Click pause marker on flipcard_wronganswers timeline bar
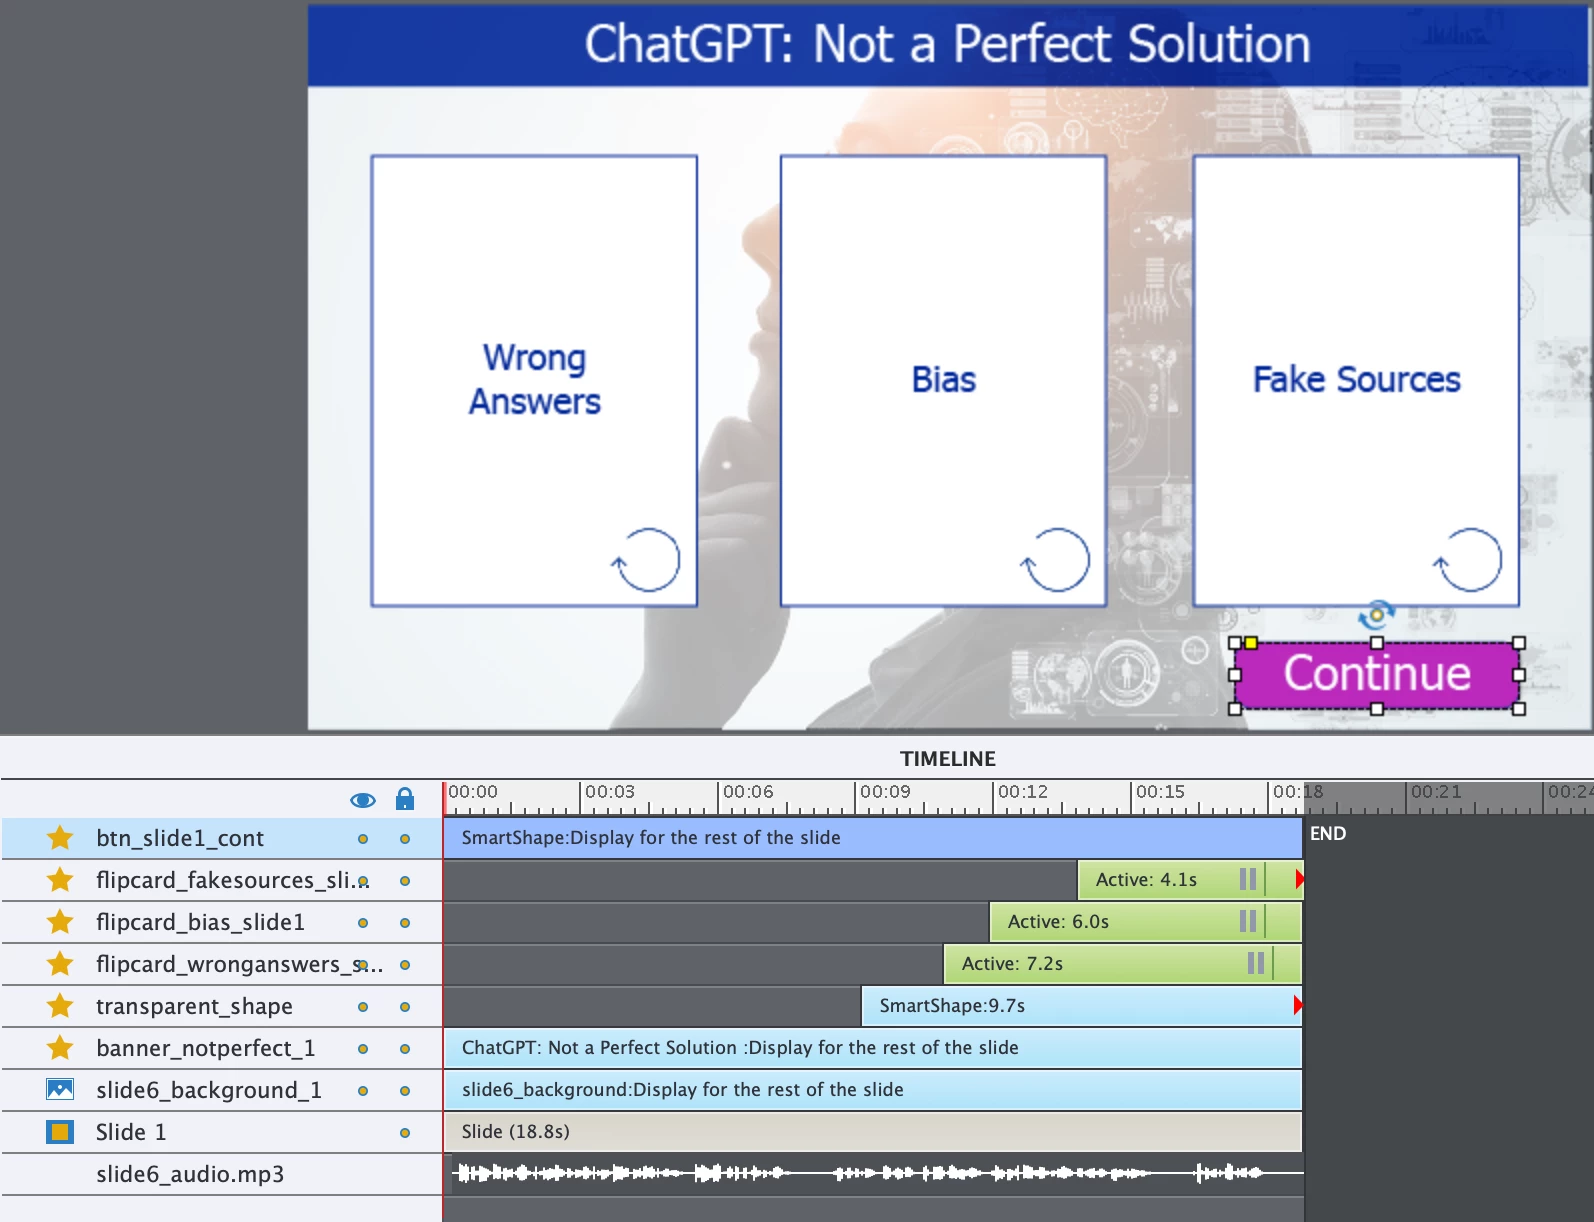Image resolution: width=1594 pixels, height=1222 pixels. coord(1256,964)
